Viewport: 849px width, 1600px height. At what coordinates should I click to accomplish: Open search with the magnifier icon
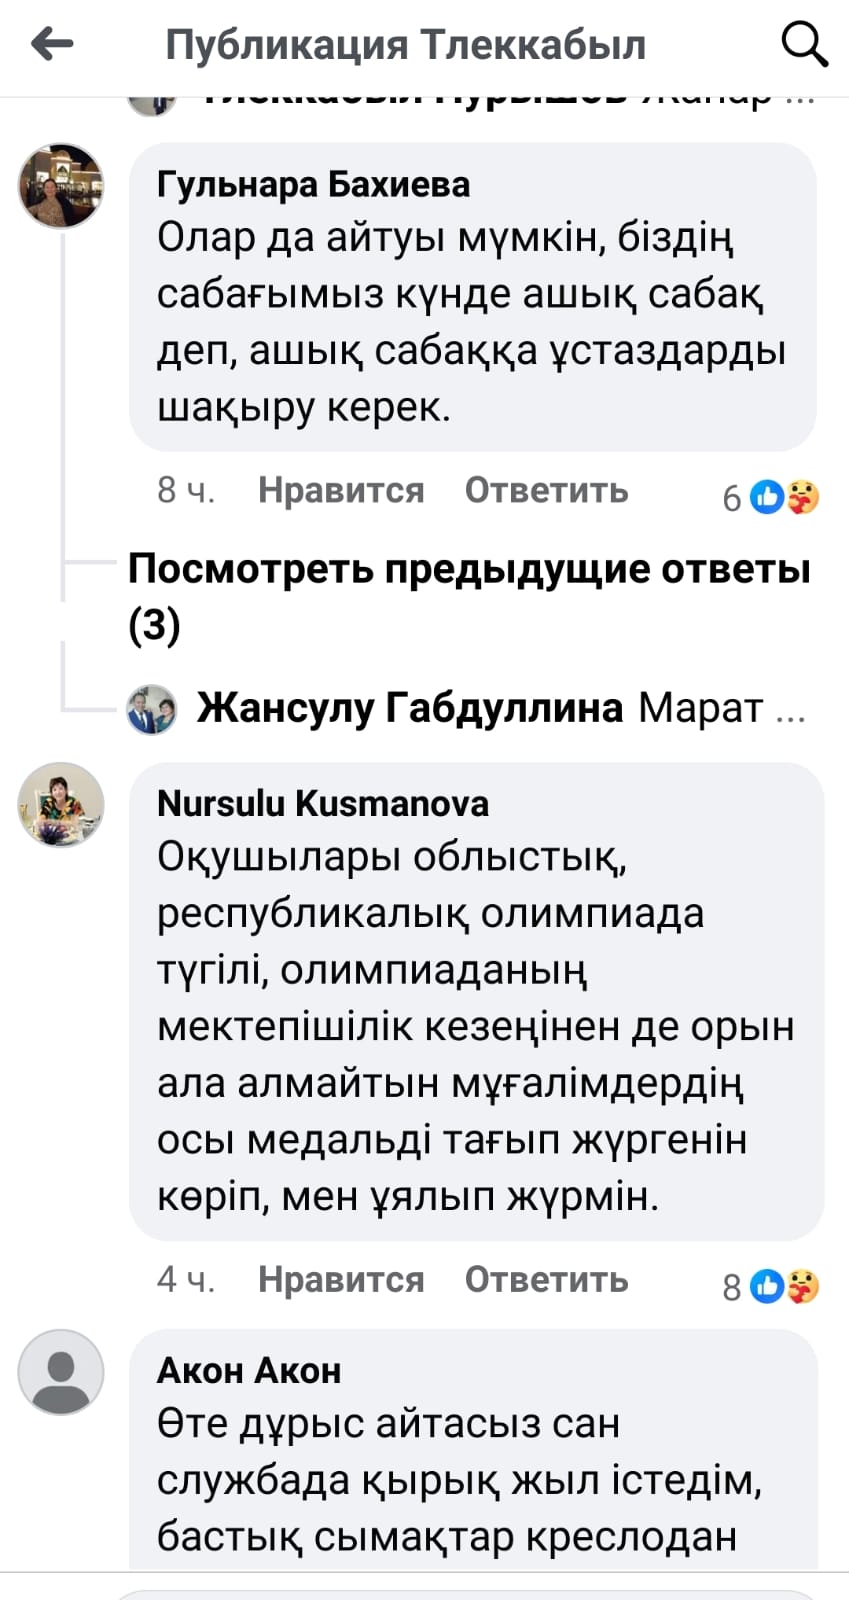click(803, 44)
